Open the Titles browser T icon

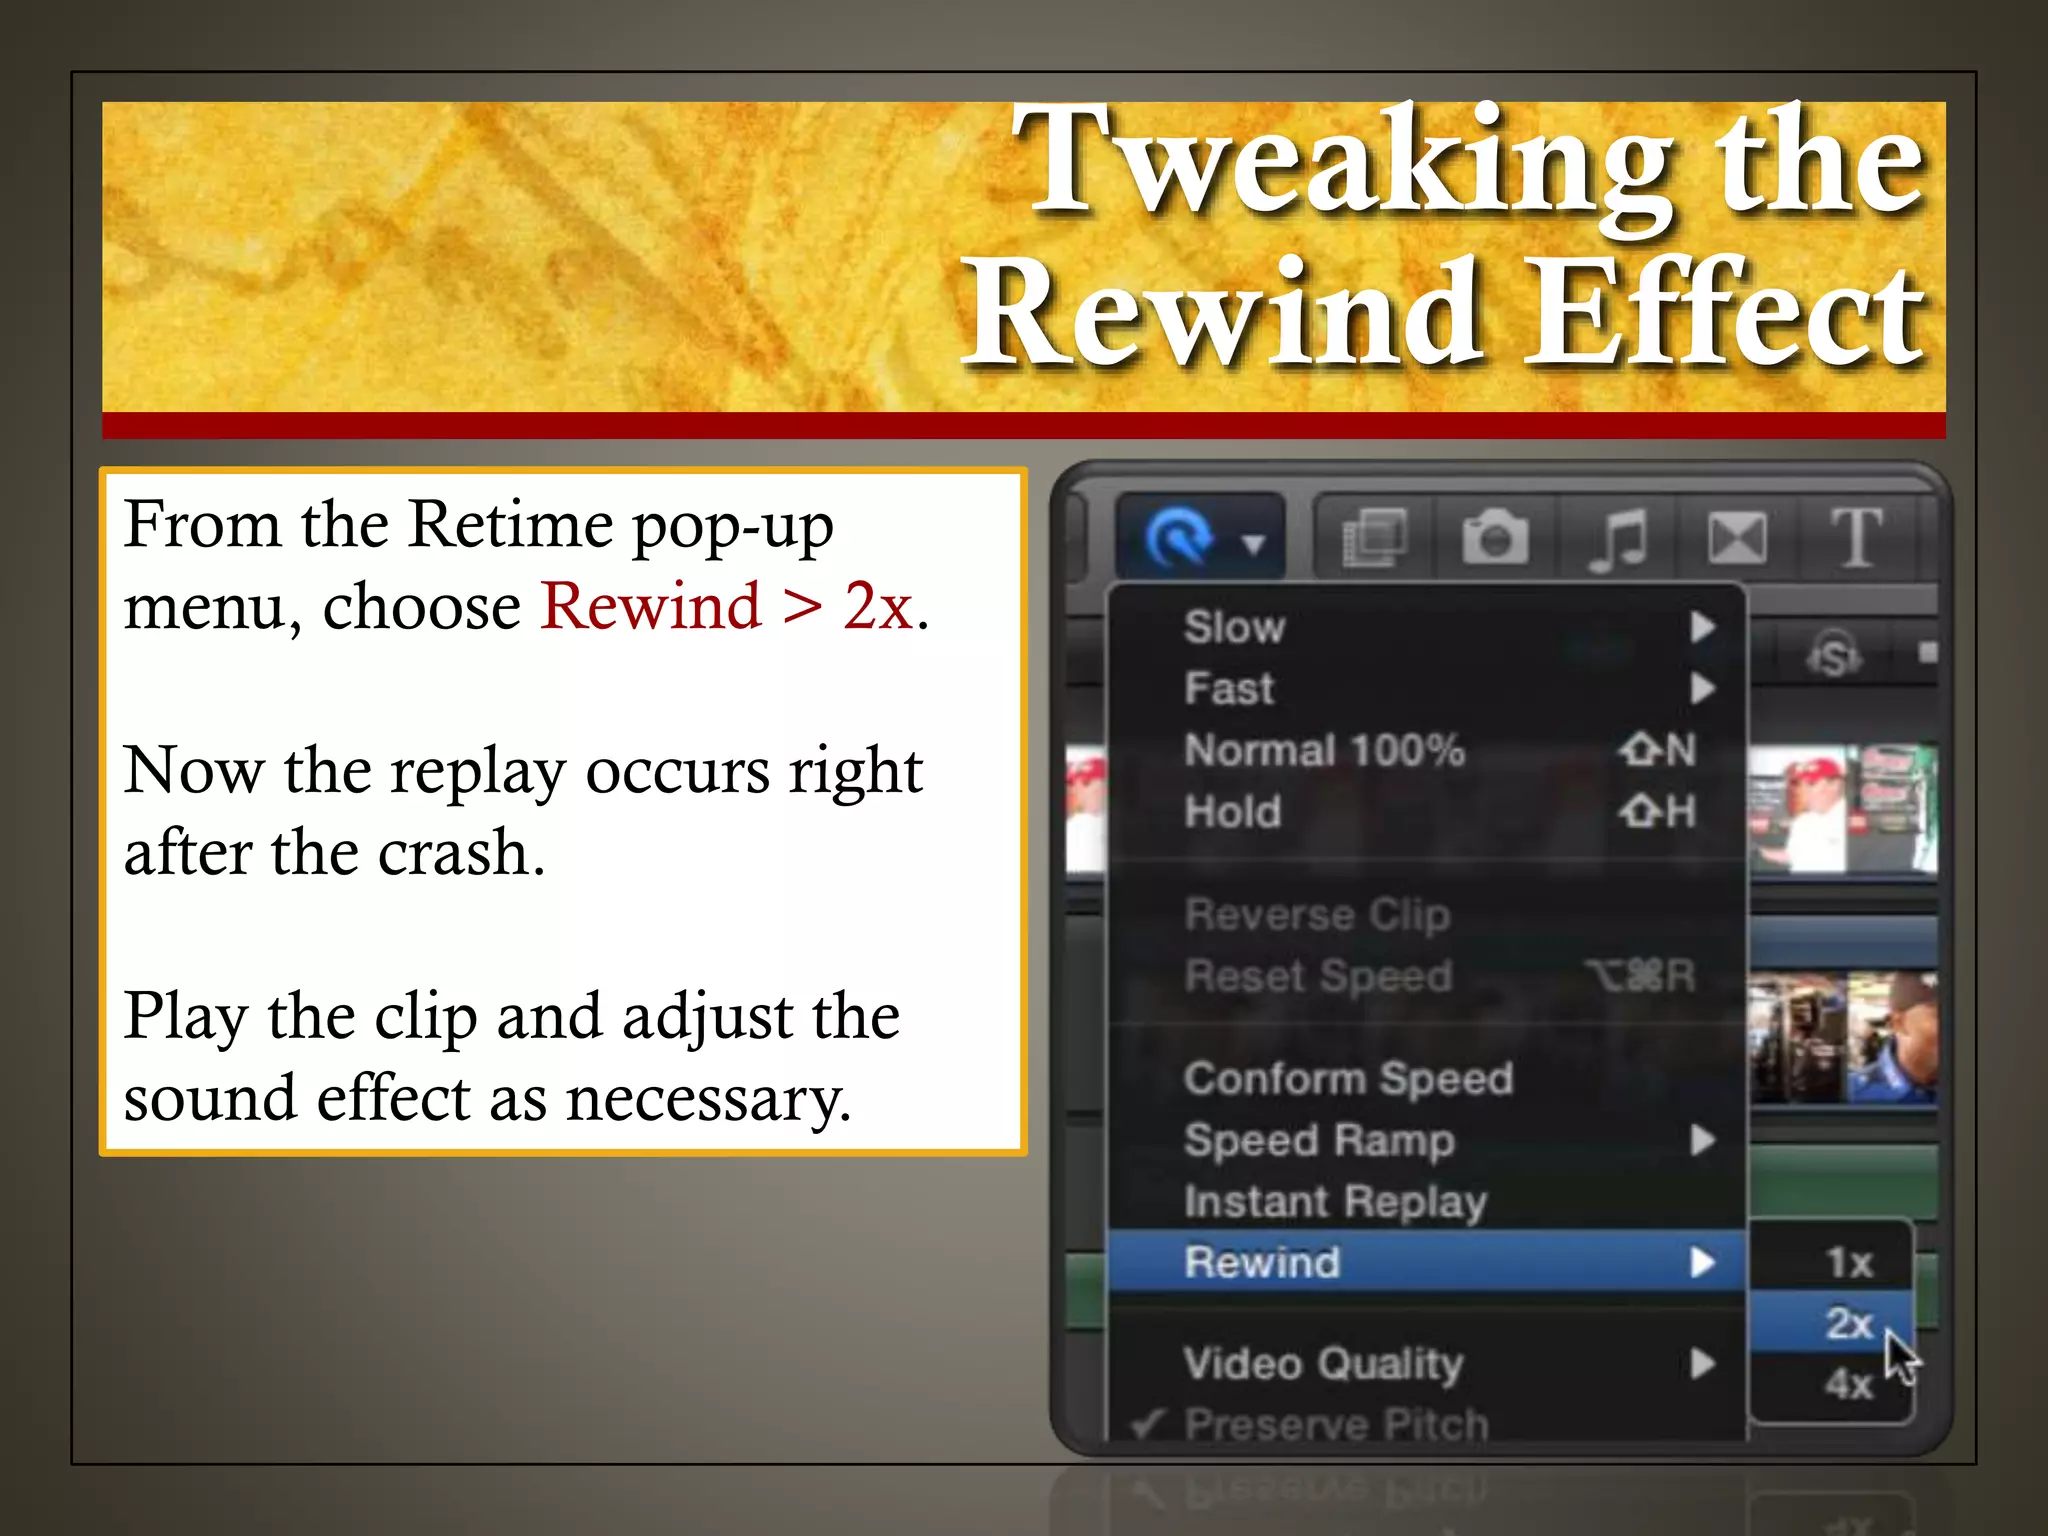1857,538
